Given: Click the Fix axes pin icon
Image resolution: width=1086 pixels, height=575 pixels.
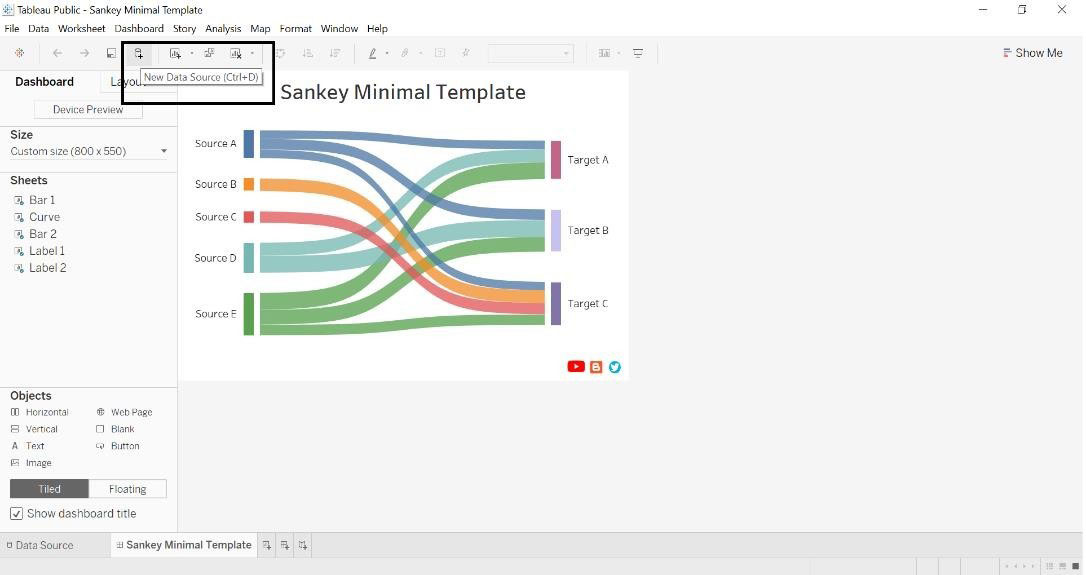Looking at the screenshot, I should point(466,53).
